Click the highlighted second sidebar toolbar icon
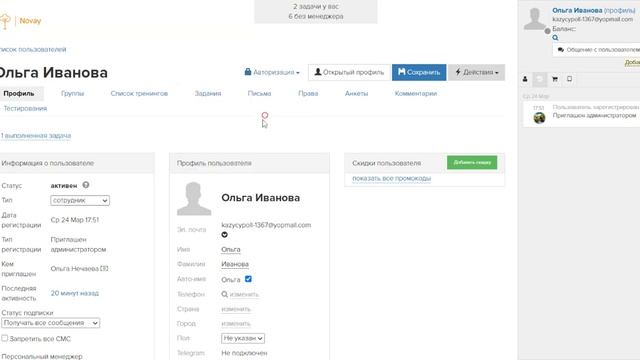This screenshot has width=640, height=360. click(x=540, y=79)
